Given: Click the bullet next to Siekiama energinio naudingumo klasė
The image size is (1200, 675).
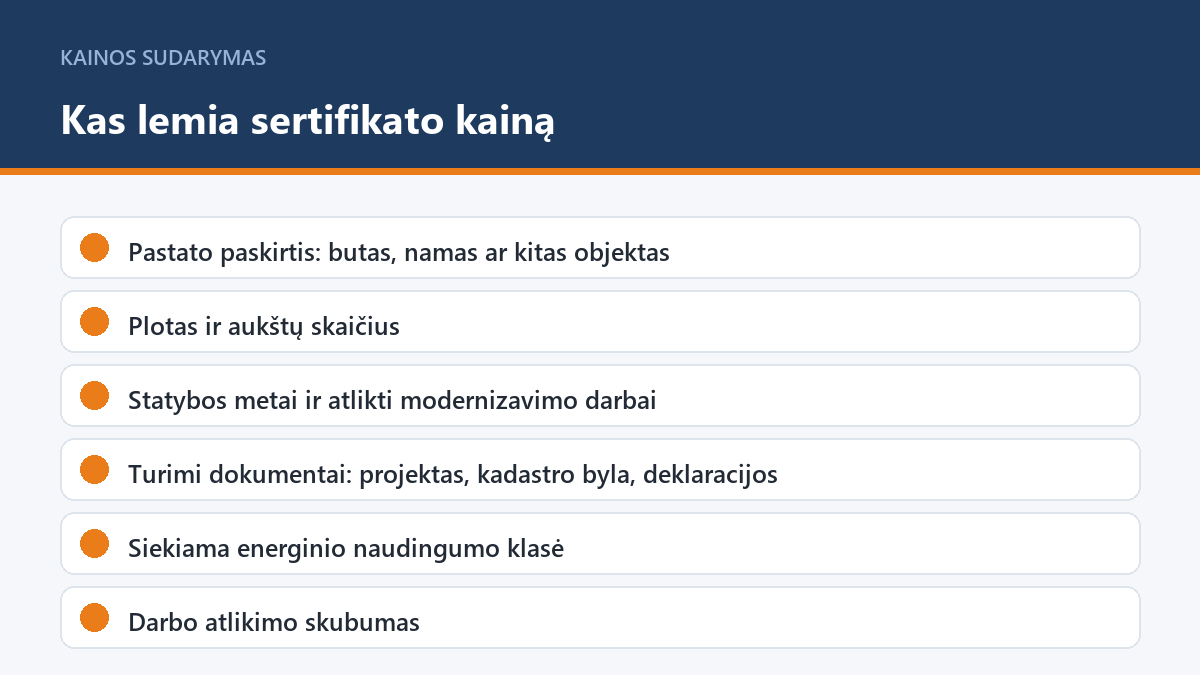Looking at the screenshot, I should [94, 543].
